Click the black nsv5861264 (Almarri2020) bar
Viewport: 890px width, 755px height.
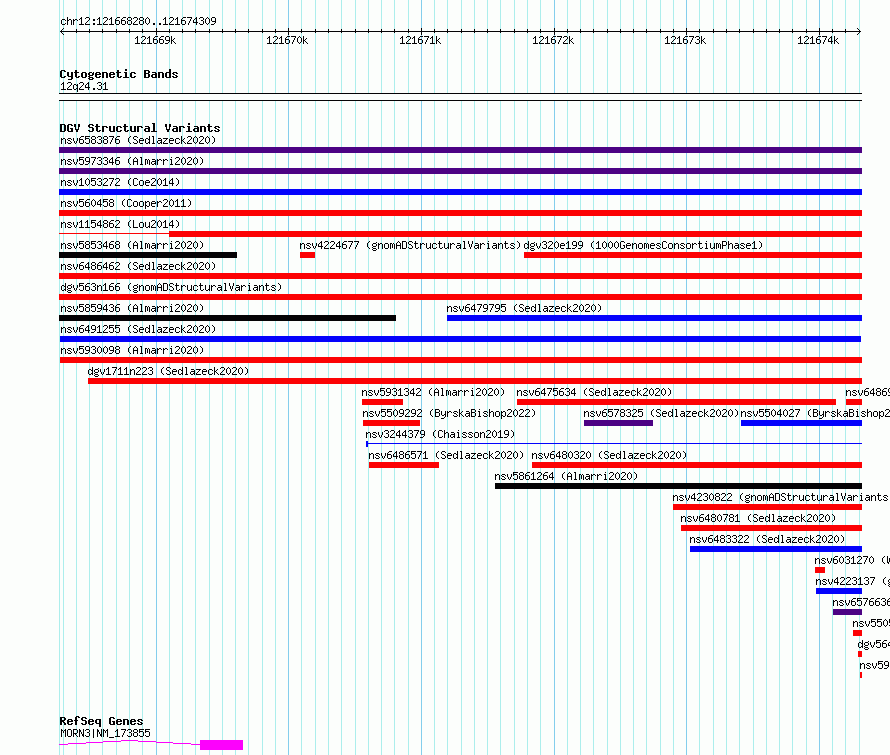(x=678, y=486)
